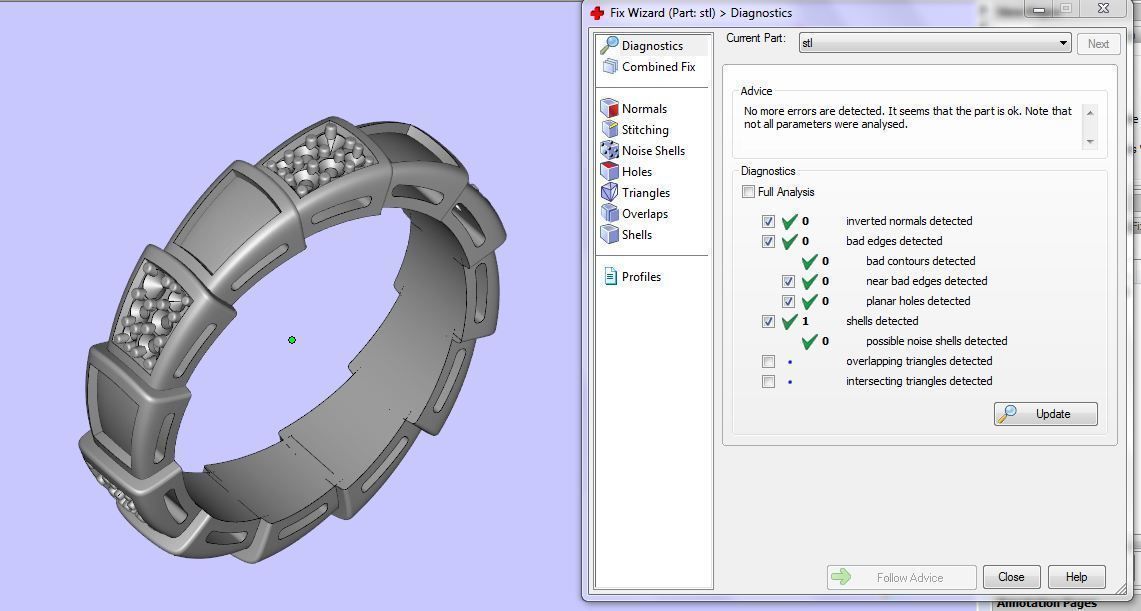Click the Next button
Screen dimensions: 1141x611
point(1098,44)
